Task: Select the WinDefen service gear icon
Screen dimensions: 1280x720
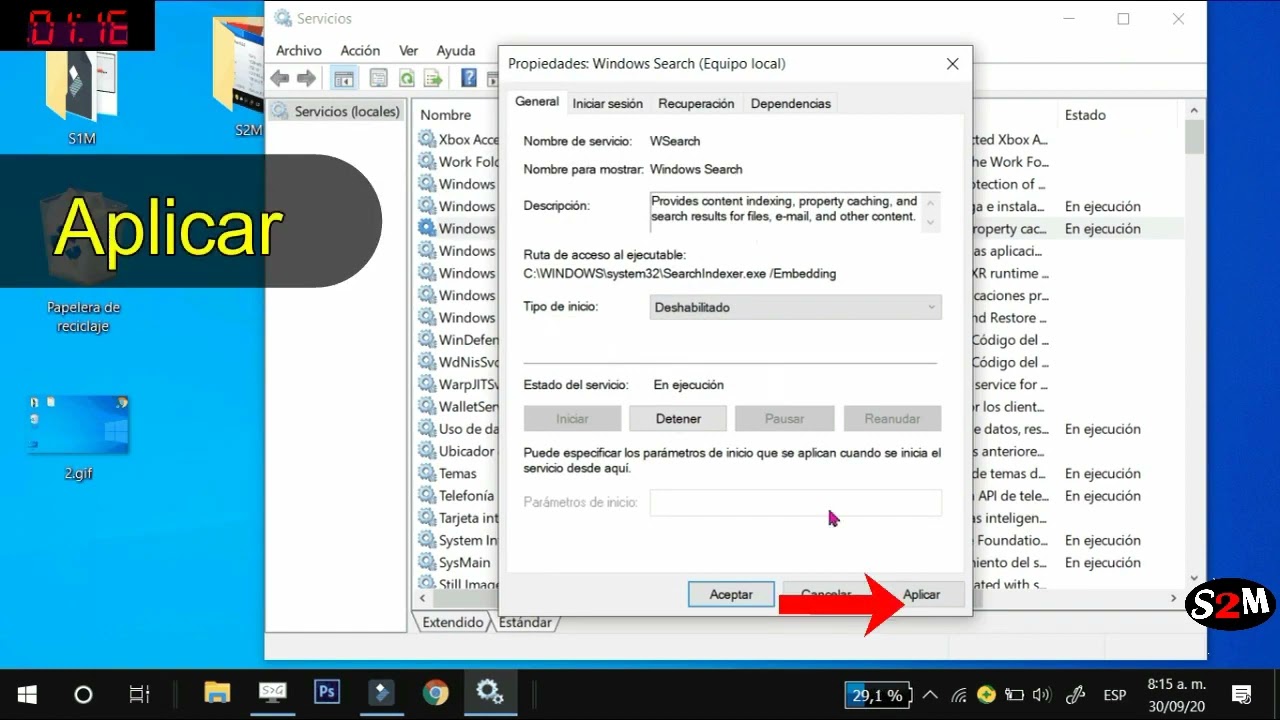Action: (x=427, y=340)
